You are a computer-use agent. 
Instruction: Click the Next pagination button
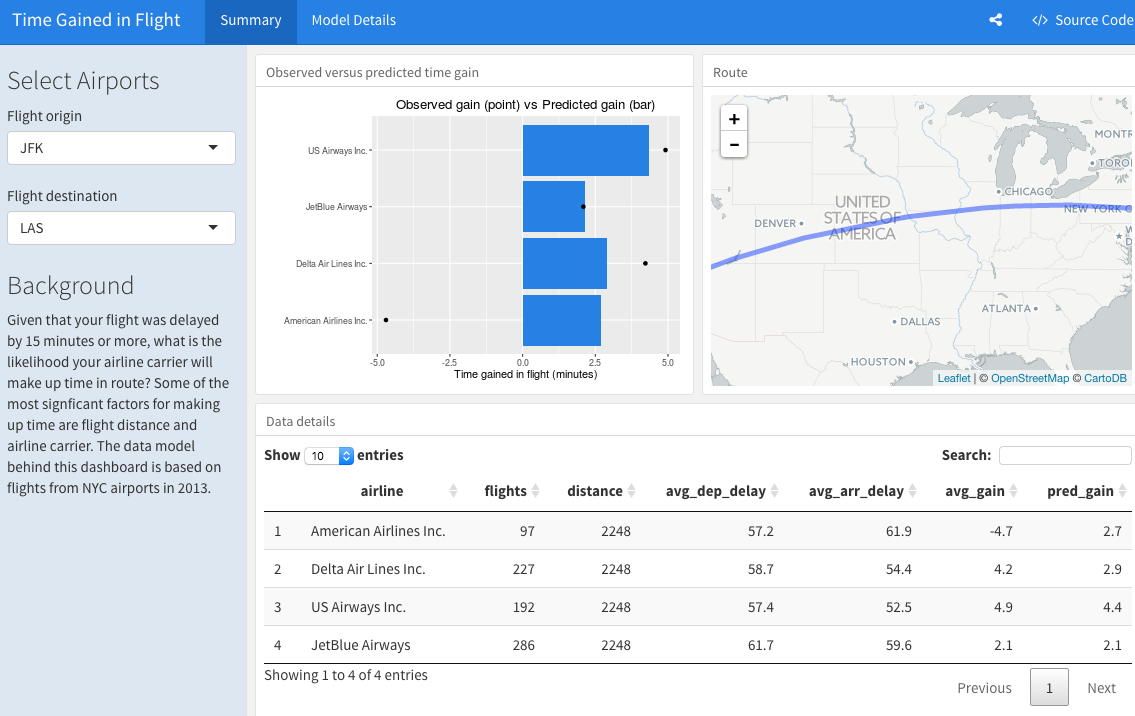click(1101, 688)
